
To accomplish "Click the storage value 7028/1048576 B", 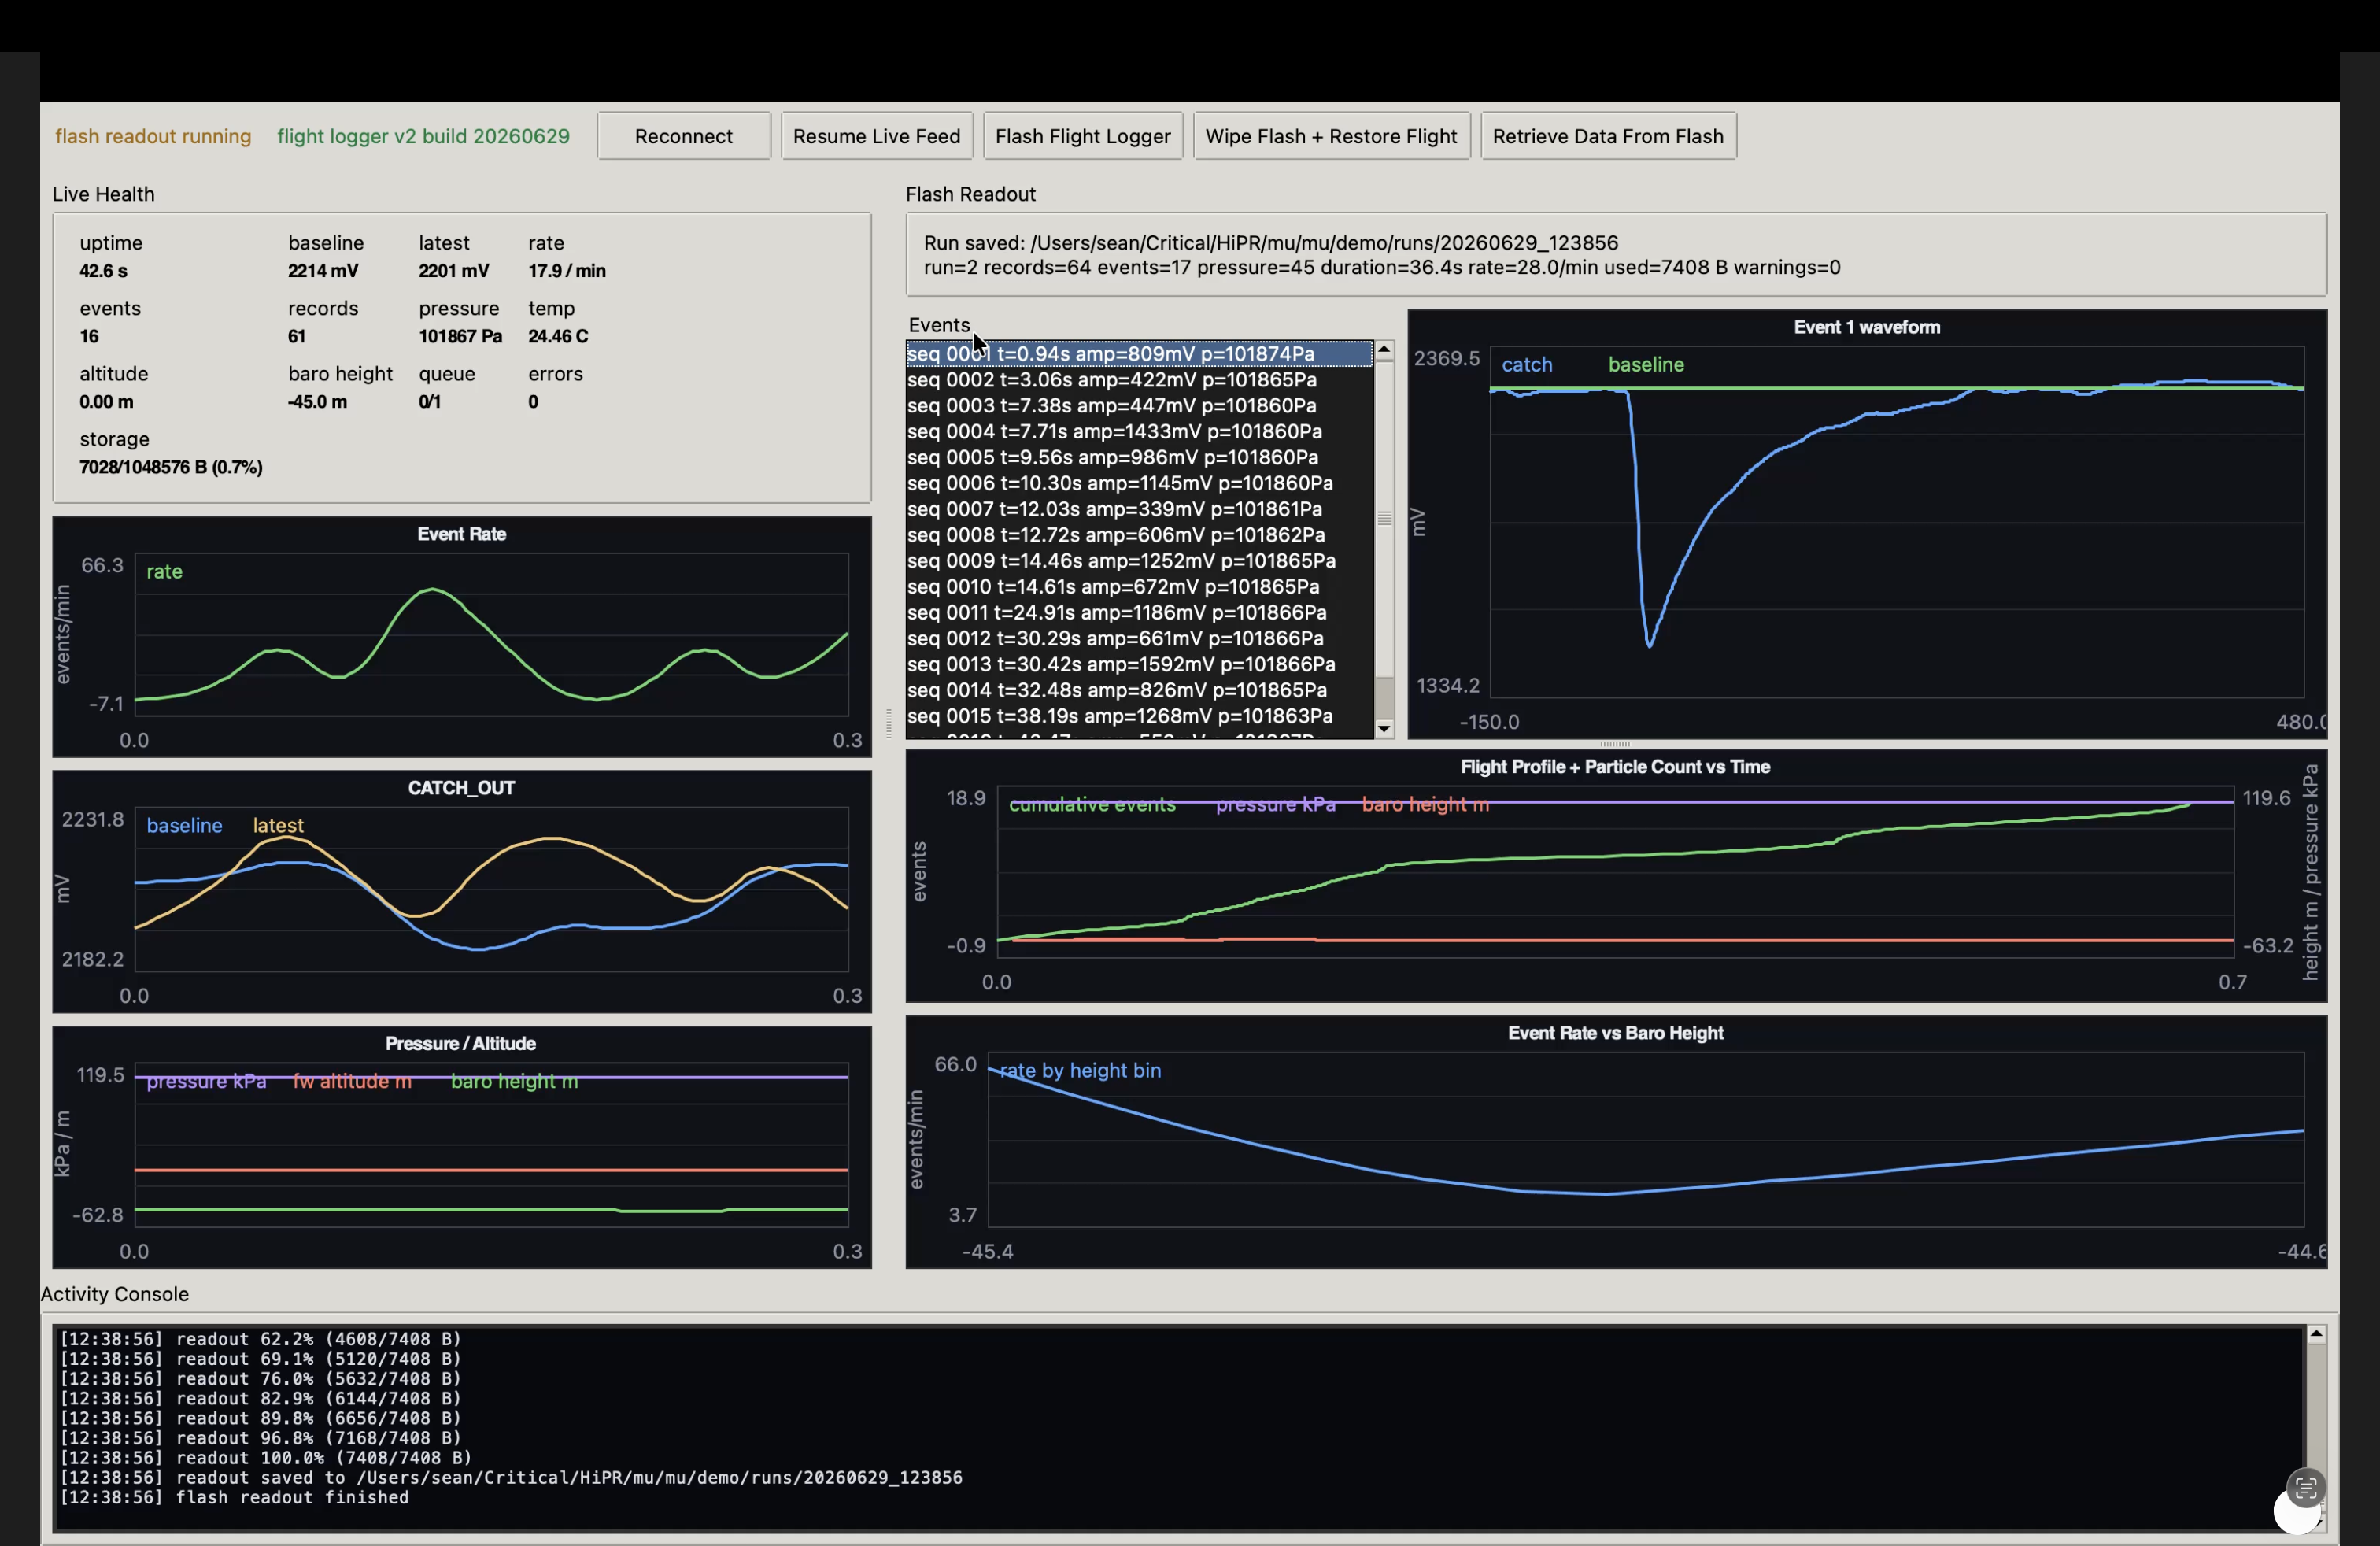I will click(x=171, y=467).
